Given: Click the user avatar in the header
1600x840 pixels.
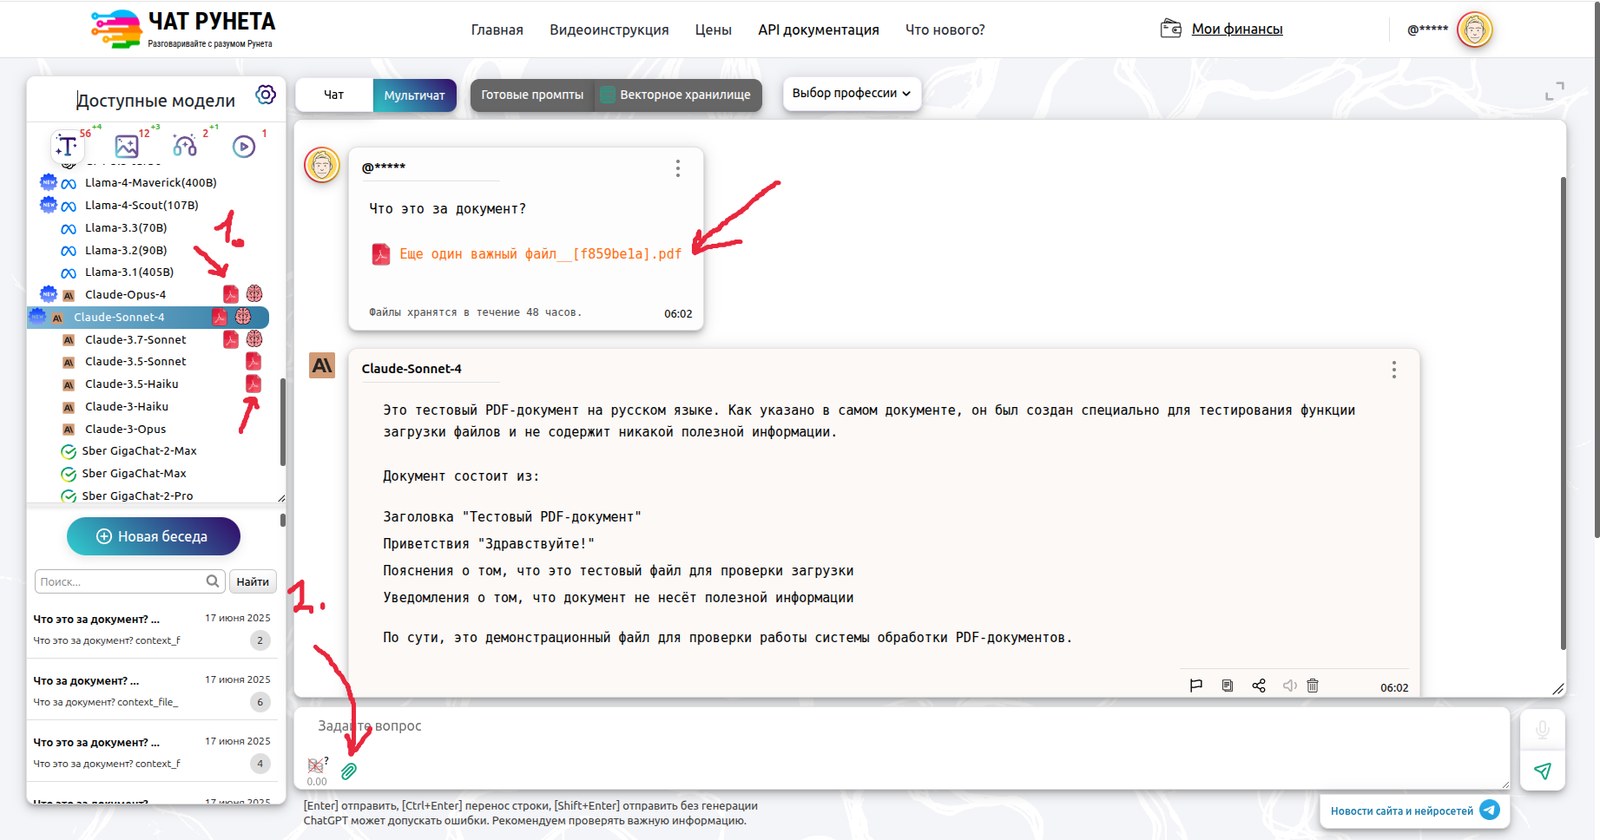Looking at the screenshot, I should [x=1474, y=30].
